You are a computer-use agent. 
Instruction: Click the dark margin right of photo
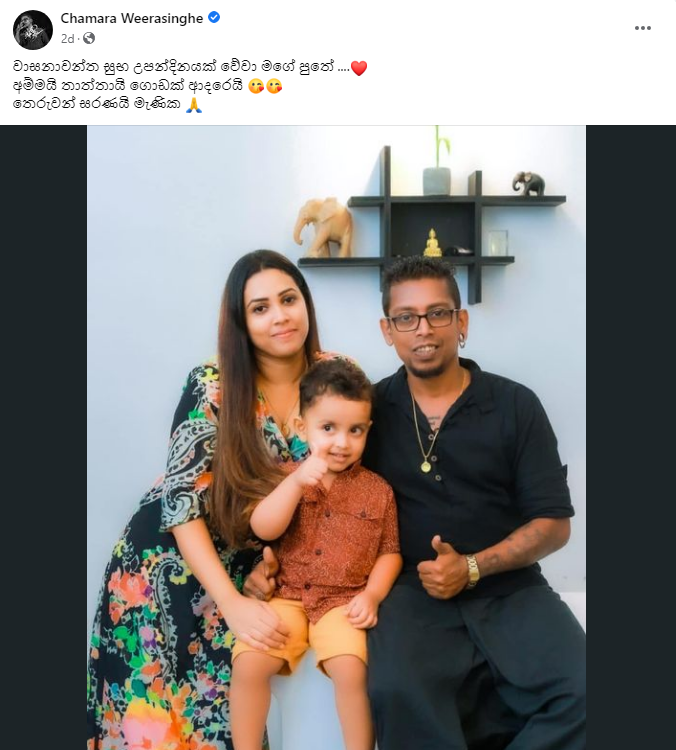pos(631,438)
